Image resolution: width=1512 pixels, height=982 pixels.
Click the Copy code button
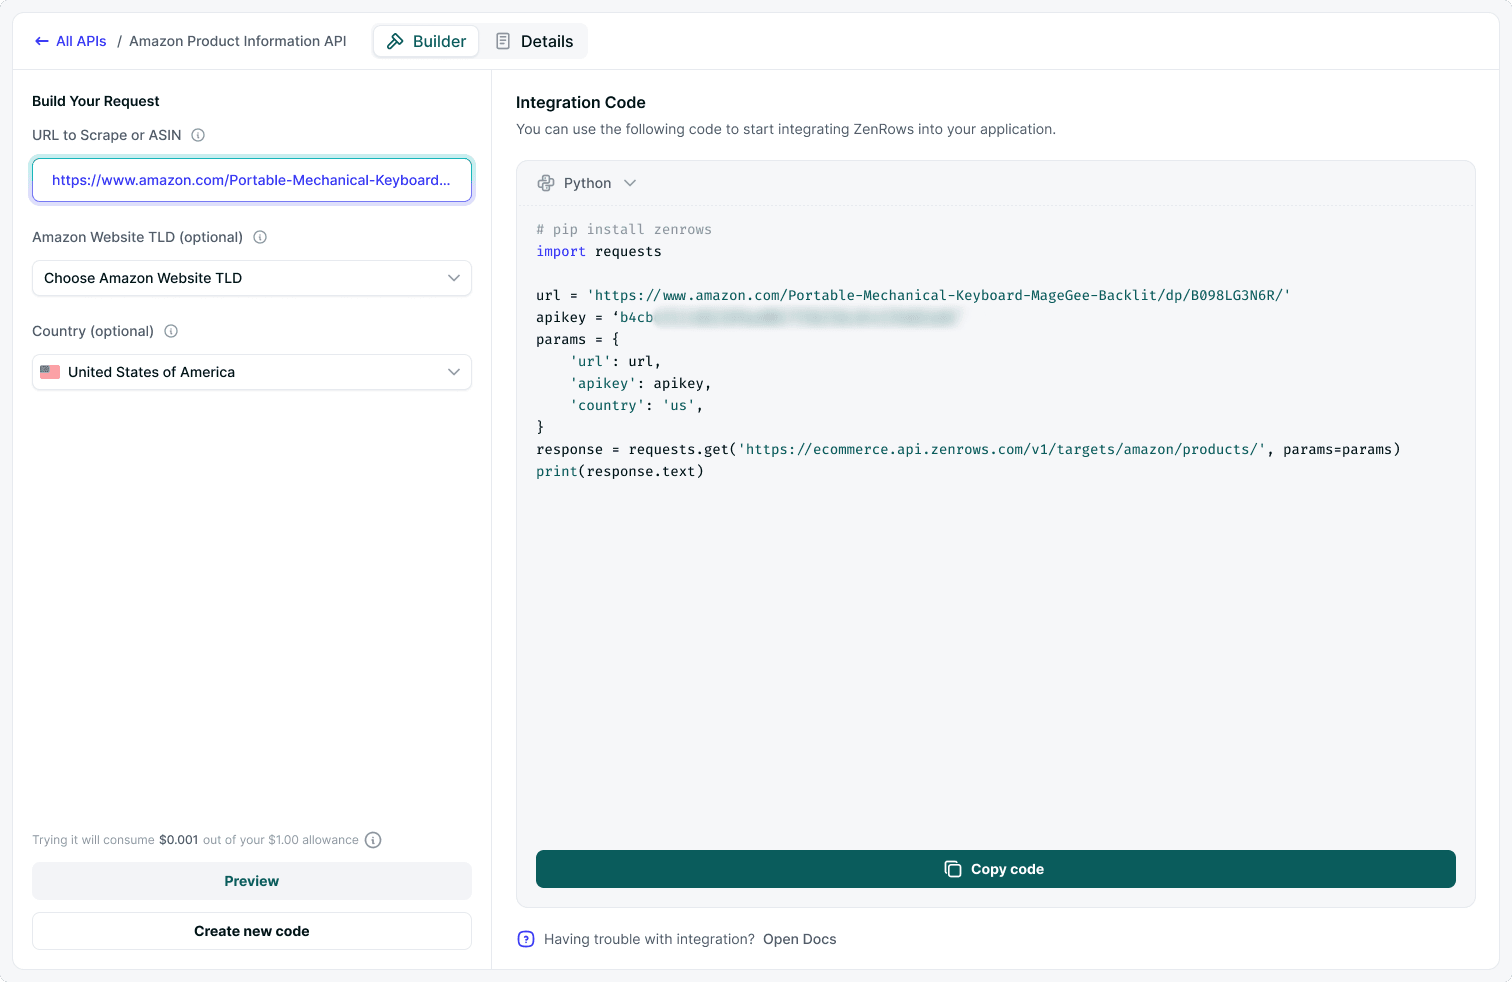(x=996, y=869)
